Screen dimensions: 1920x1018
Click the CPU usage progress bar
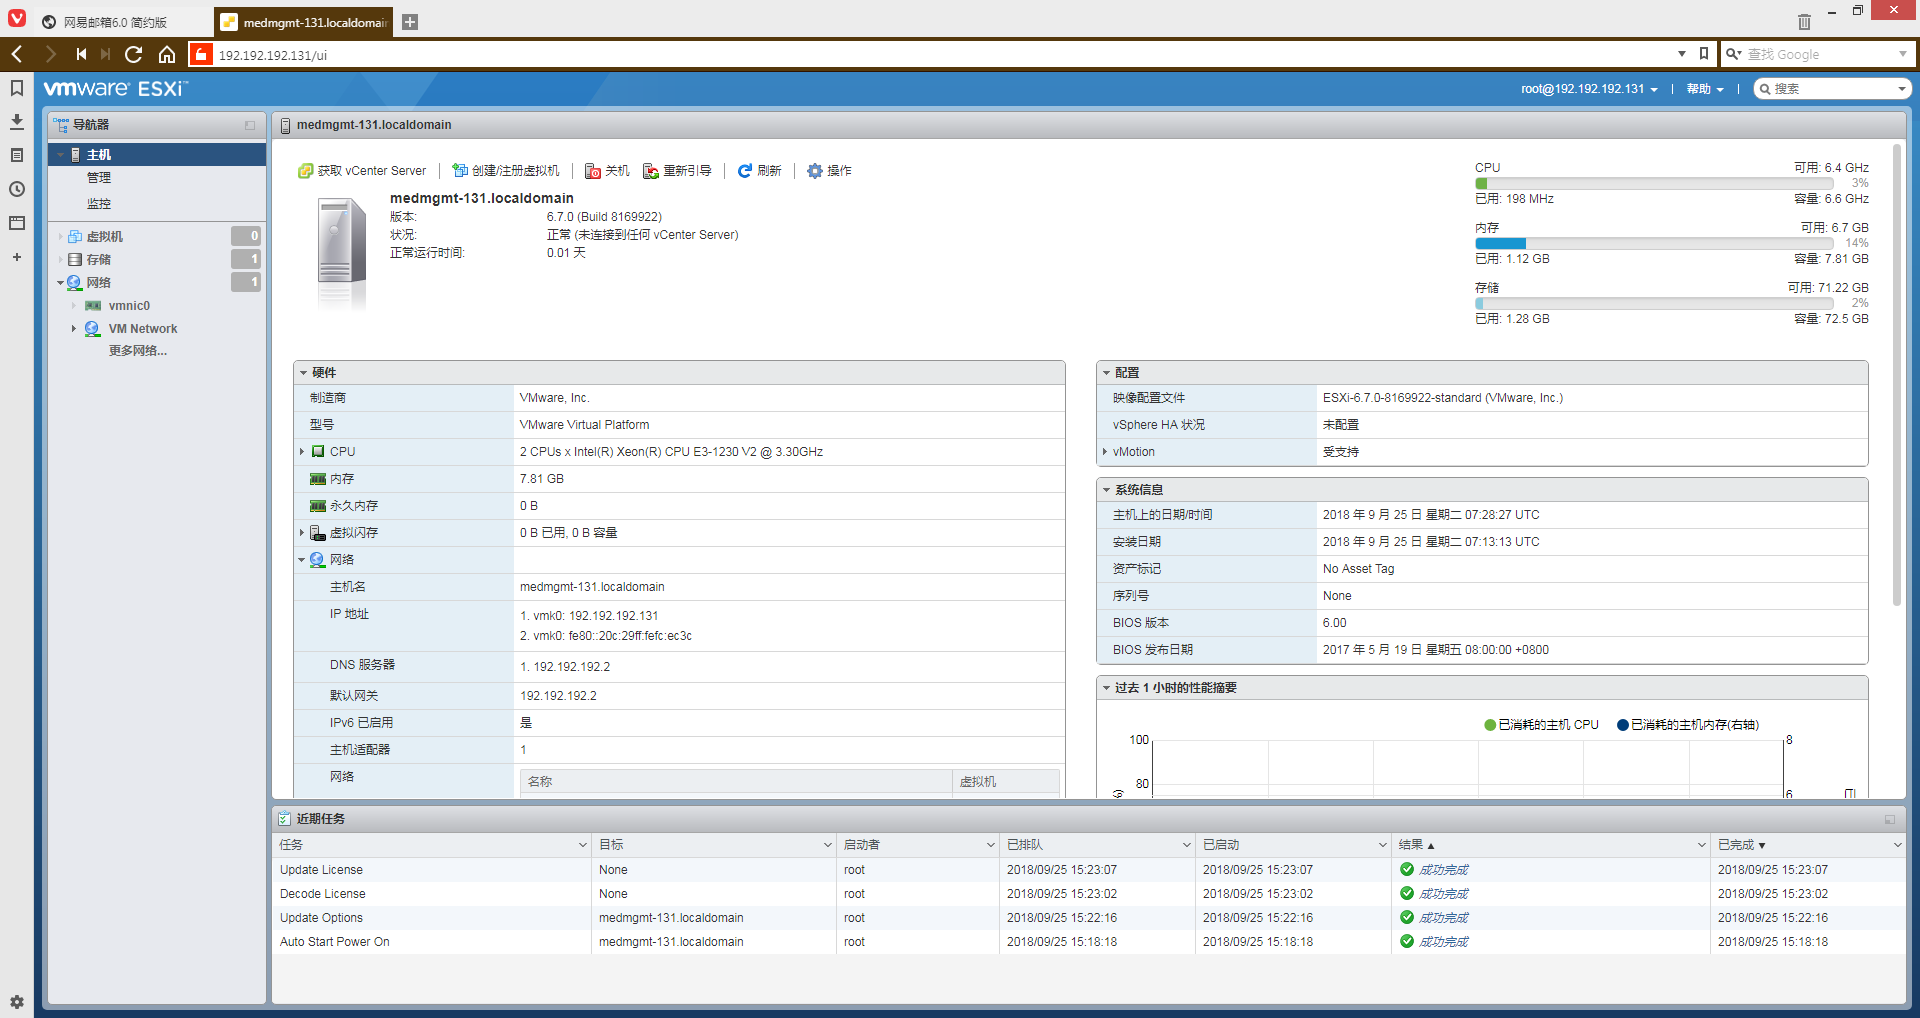click(1653, 184)
